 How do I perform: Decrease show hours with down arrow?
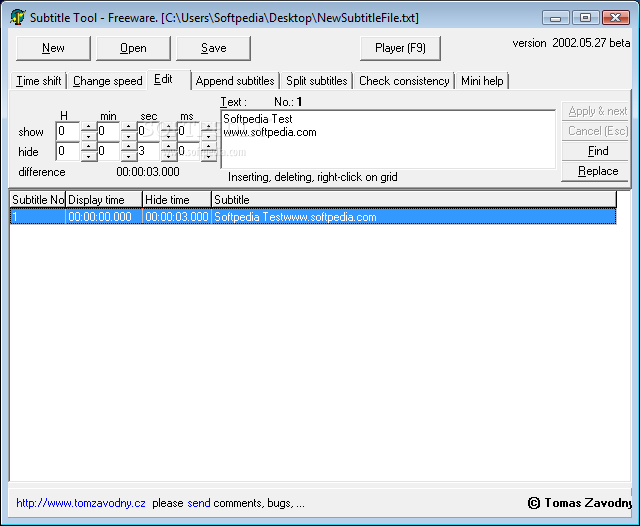(x=89, y=136)
